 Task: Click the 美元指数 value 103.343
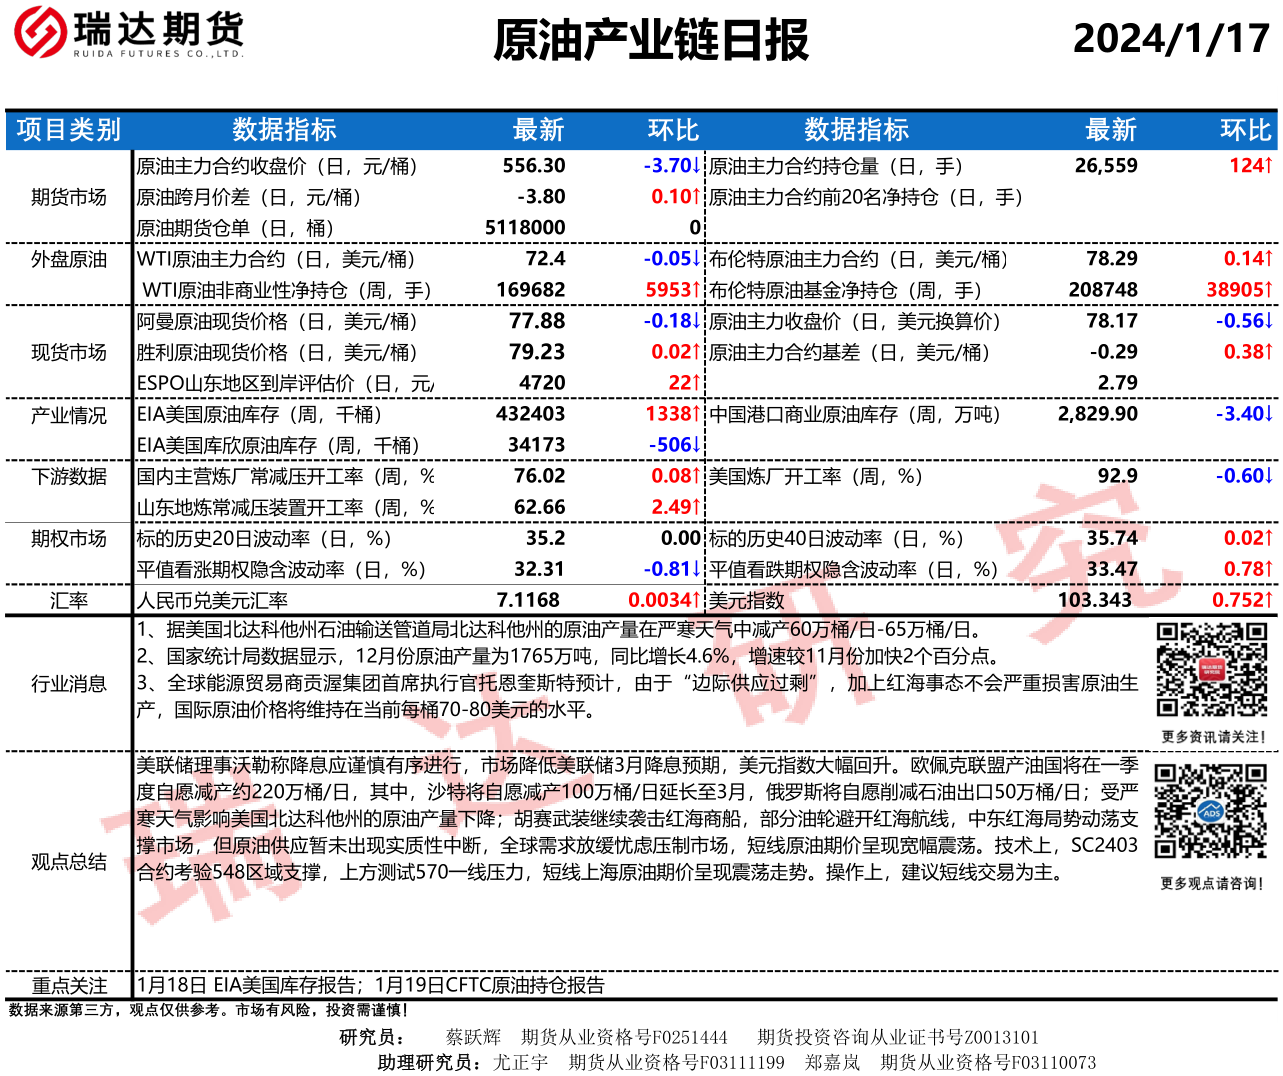point(1094,600)
